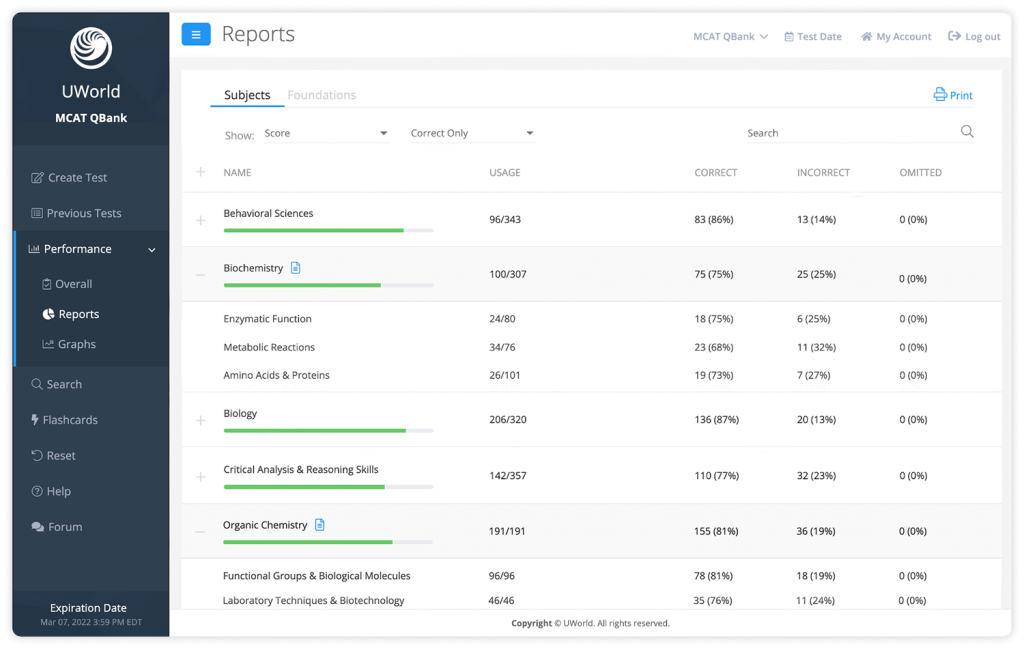1024x649 pixels.
Task: Click the search magnifier icon in reports
Action: pos(967,132)
